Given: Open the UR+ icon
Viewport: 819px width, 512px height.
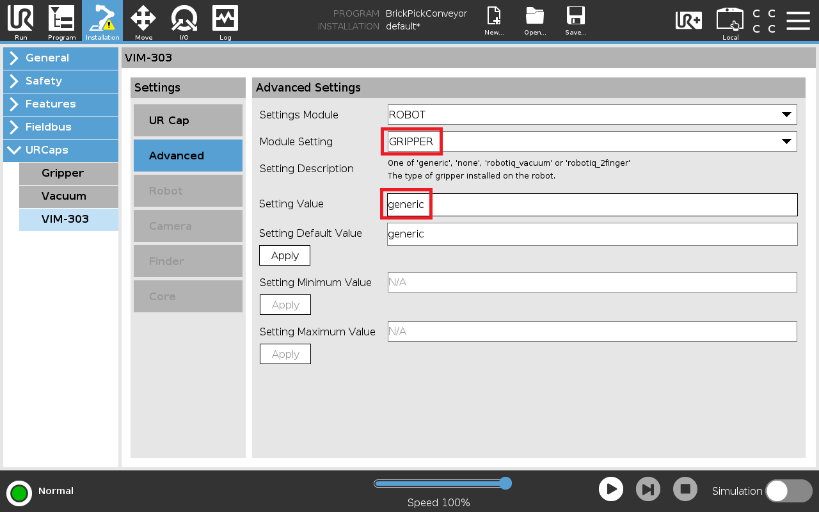Looking at the screenshot, I should (688, 20).
